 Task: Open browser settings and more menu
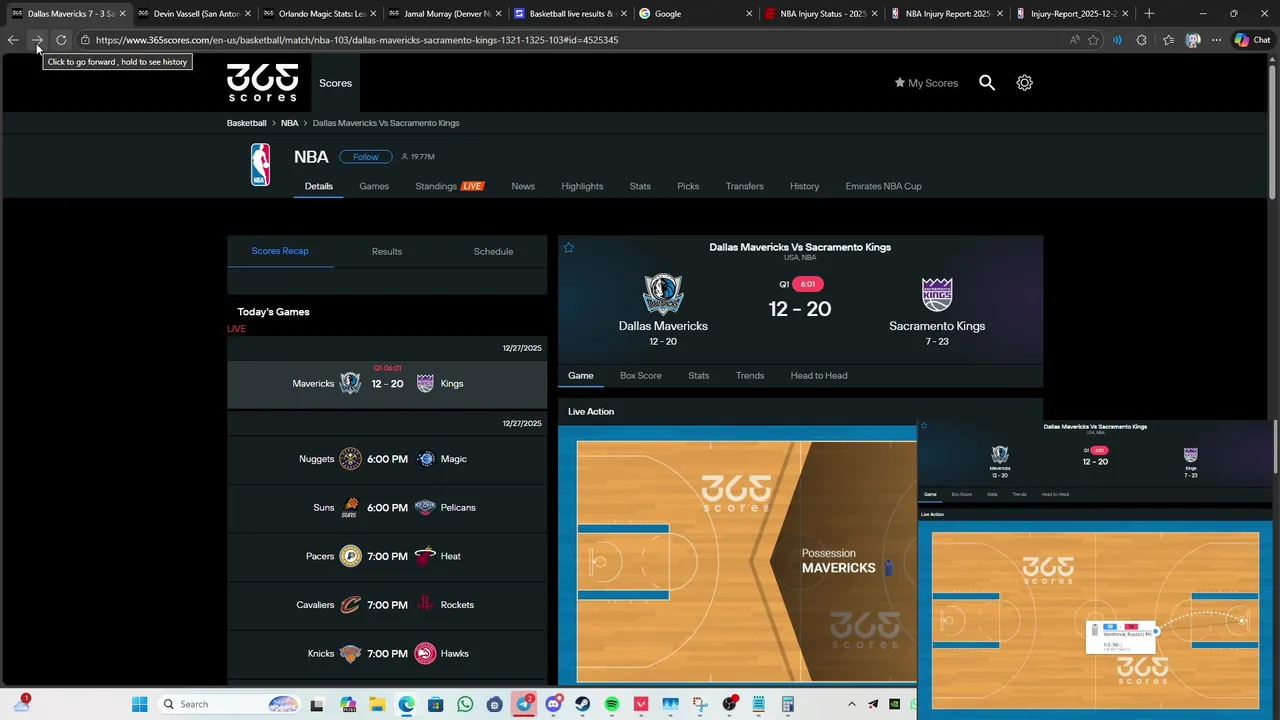pos(1216,40)
